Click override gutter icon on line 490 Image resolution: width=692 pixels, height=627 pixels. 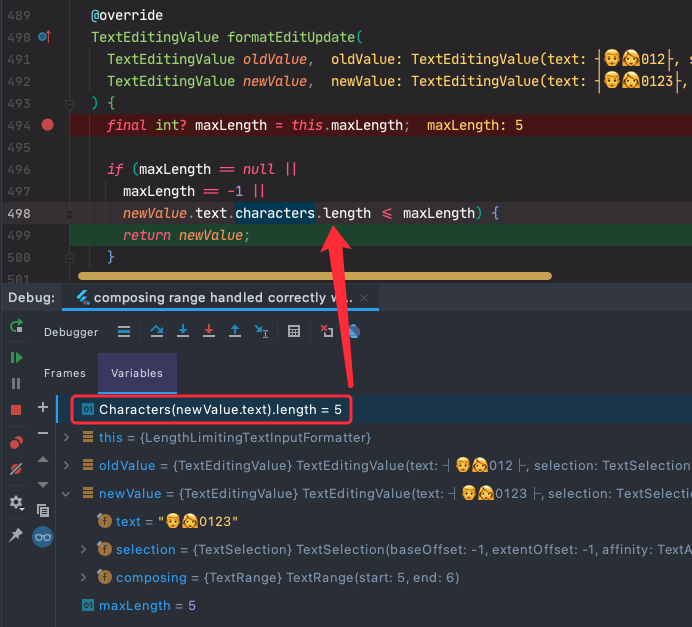pos(45,37)
